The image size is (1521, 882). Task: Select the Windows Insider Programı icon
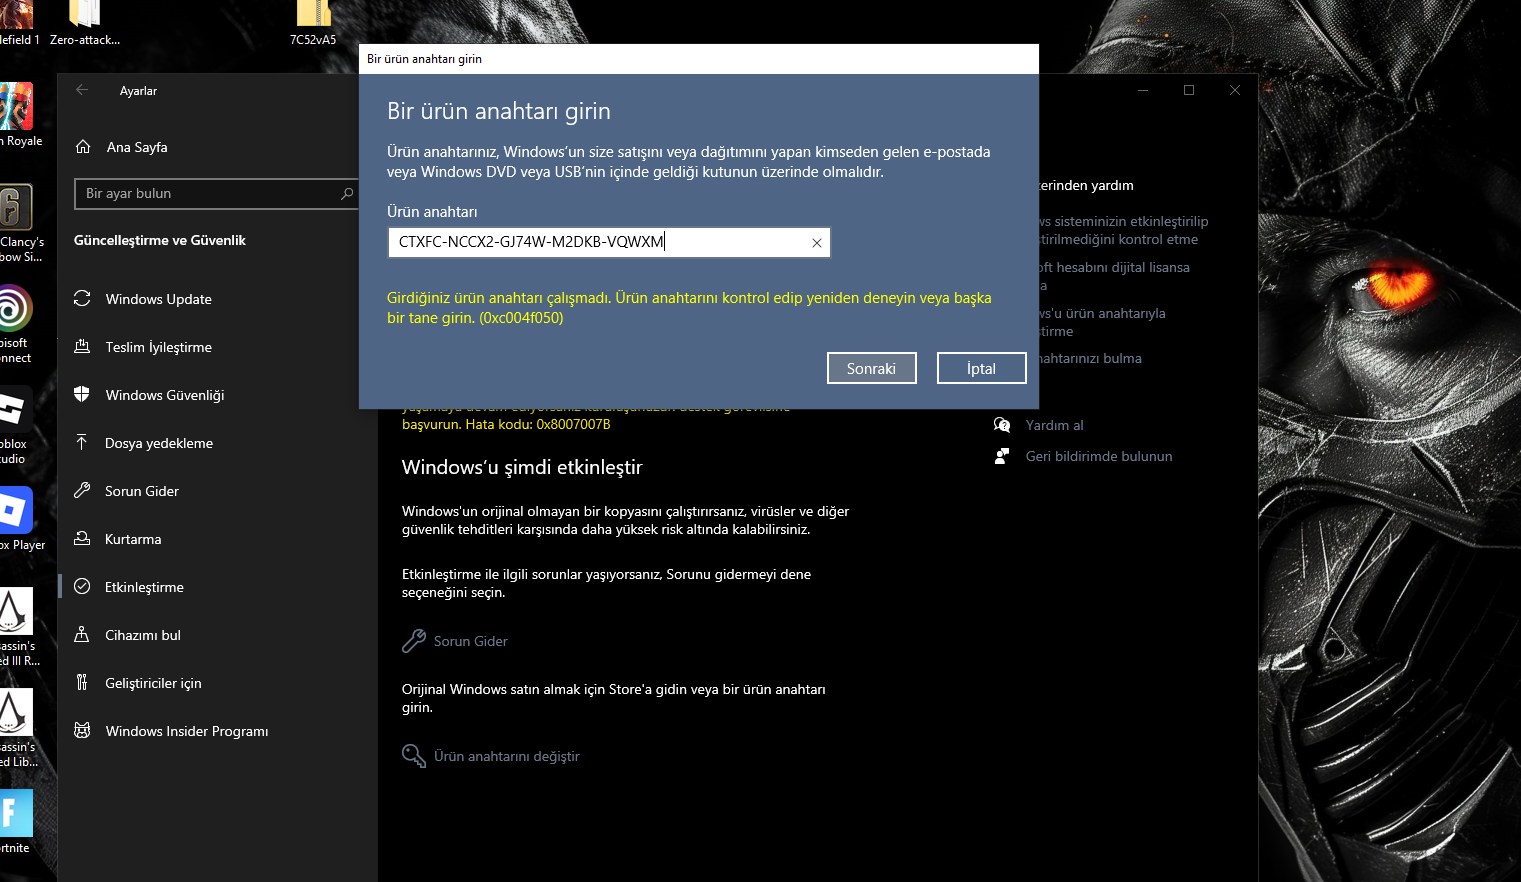(82, 730)
